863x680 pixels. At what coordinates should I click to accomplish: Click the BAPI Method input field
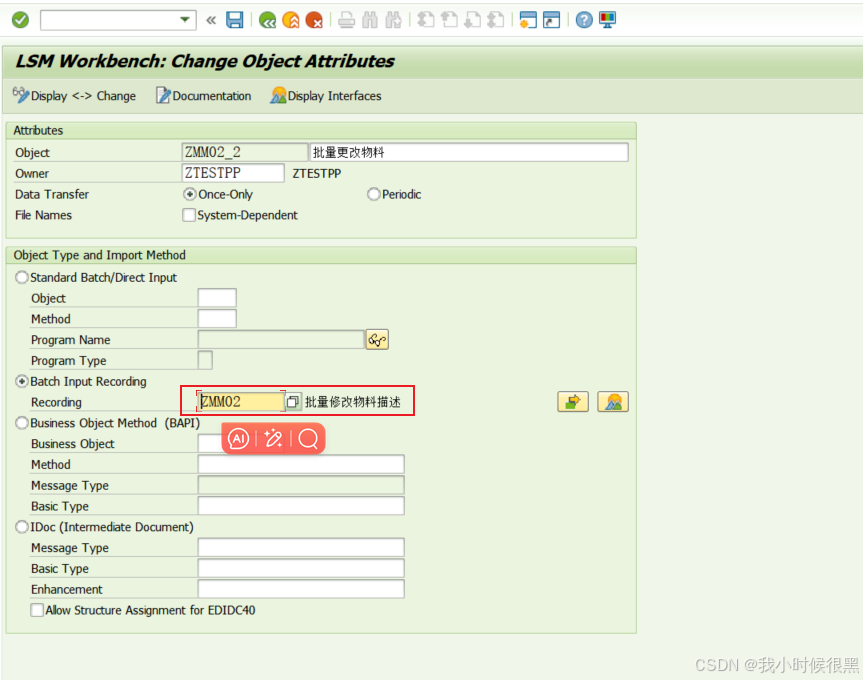pyautogui.click(x=301, y=464)
